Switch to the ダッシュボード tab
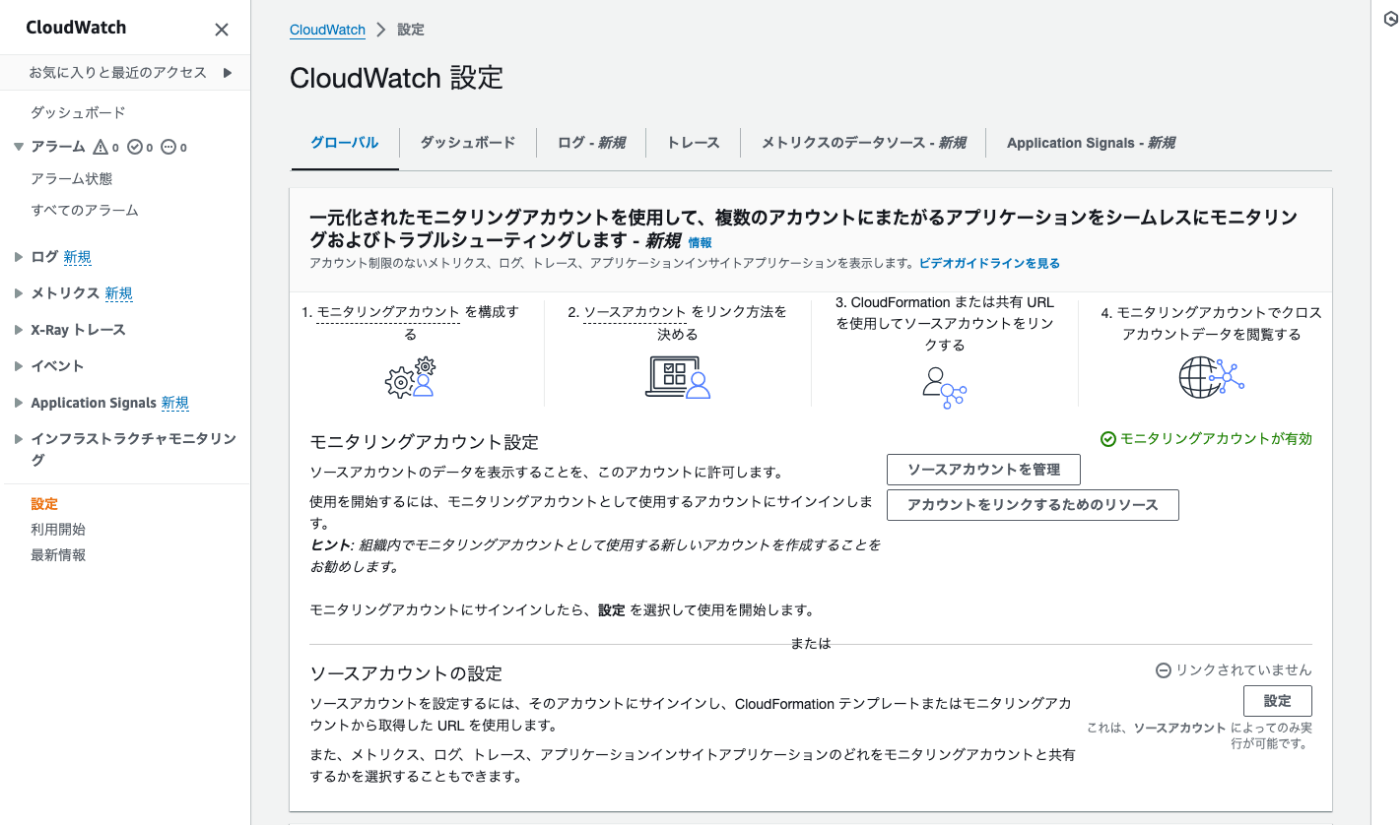Image resolution: width=1400 pixels, height=825 pixels. 467,143
